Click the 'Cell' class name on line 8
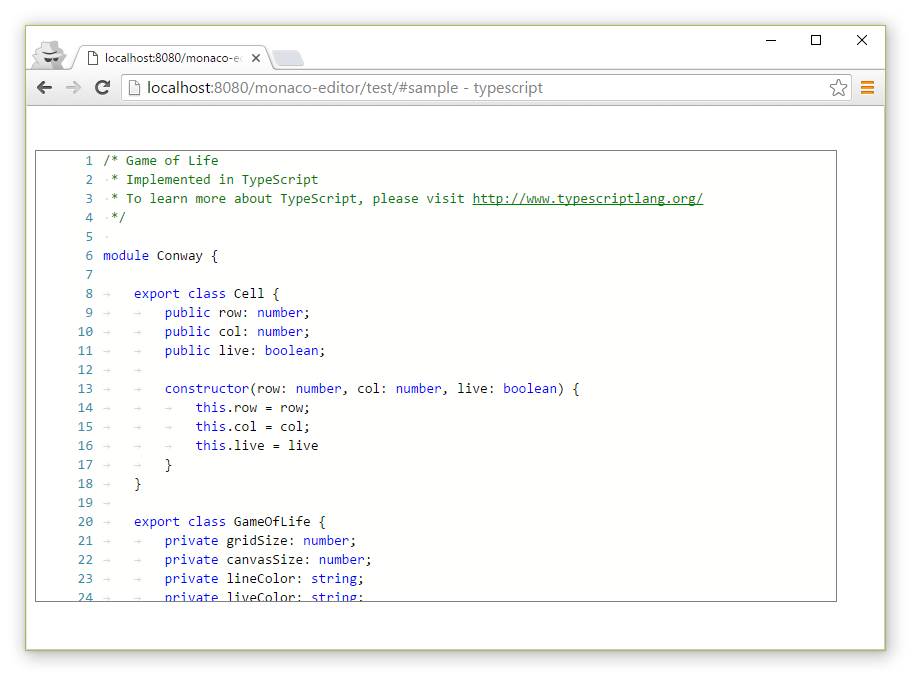The width and height of the screenshot is (918, 687). 249,293
